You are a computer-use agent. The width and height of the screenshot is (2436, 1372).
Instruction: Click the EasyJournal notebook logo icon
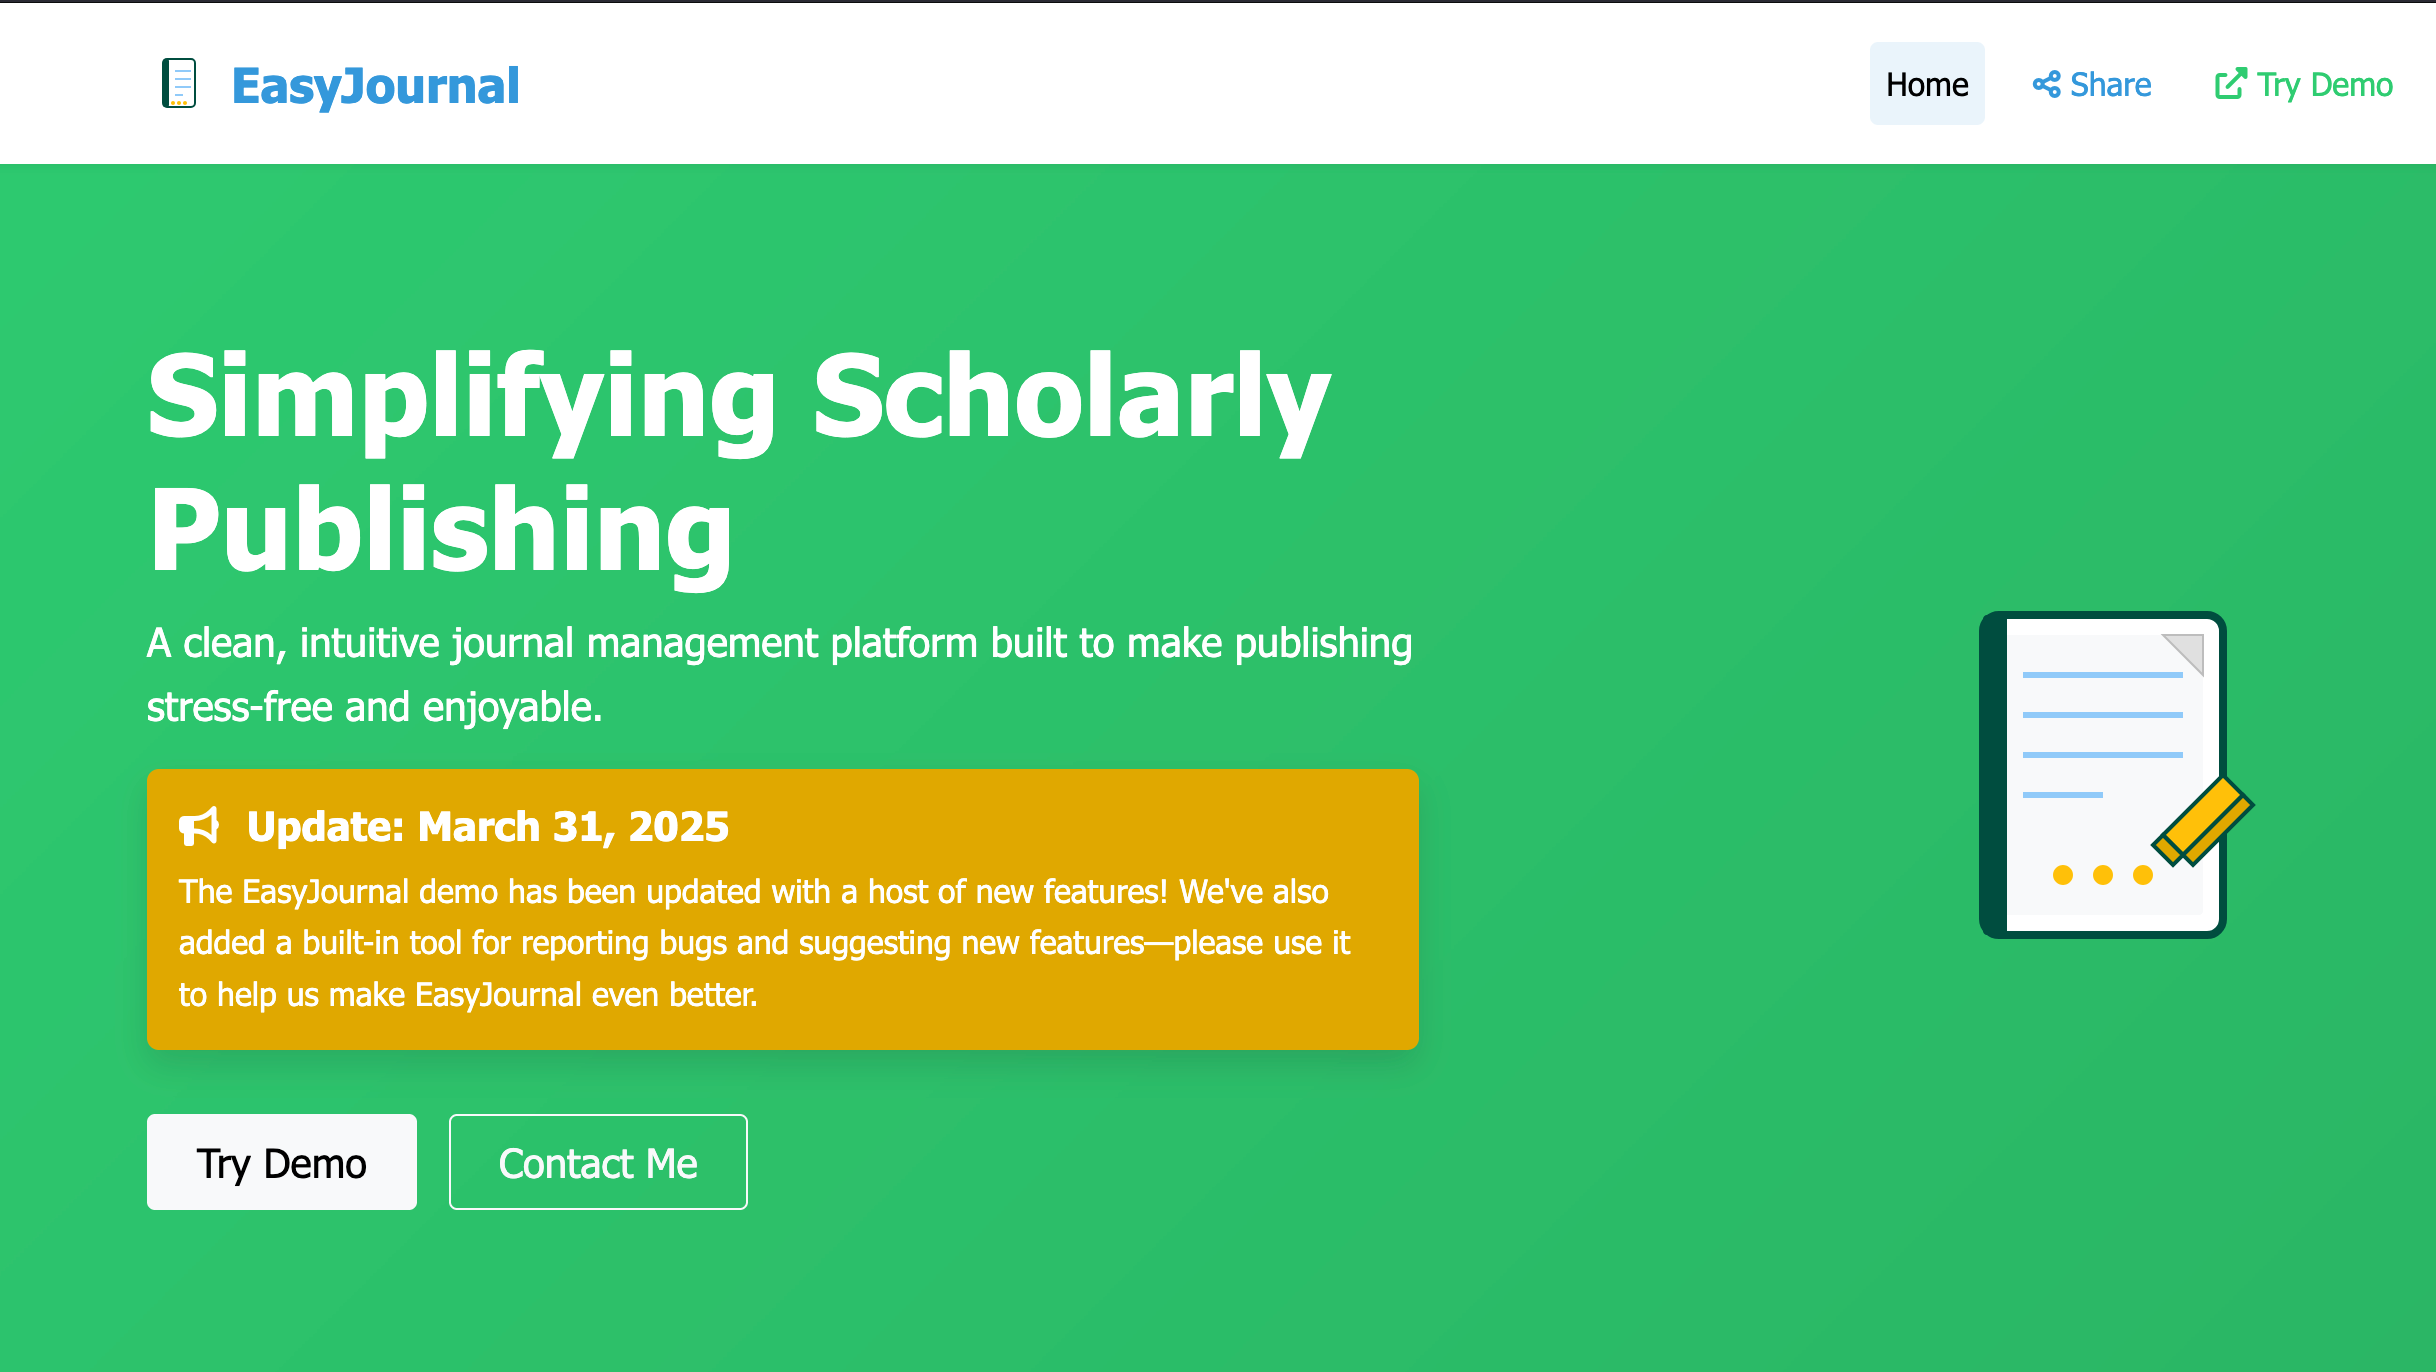[179, 83]
